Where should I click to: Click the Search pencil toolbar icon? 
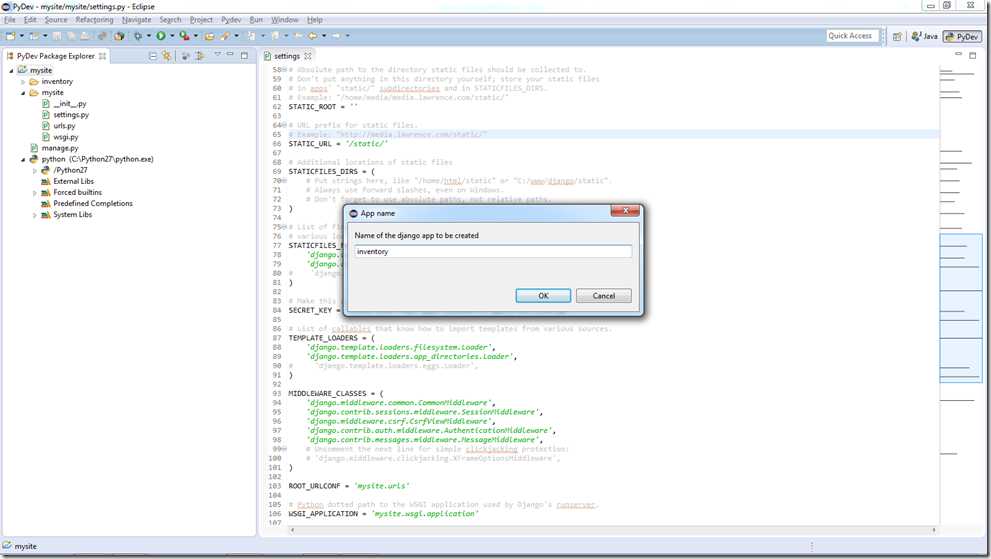(x=224, y=36)
